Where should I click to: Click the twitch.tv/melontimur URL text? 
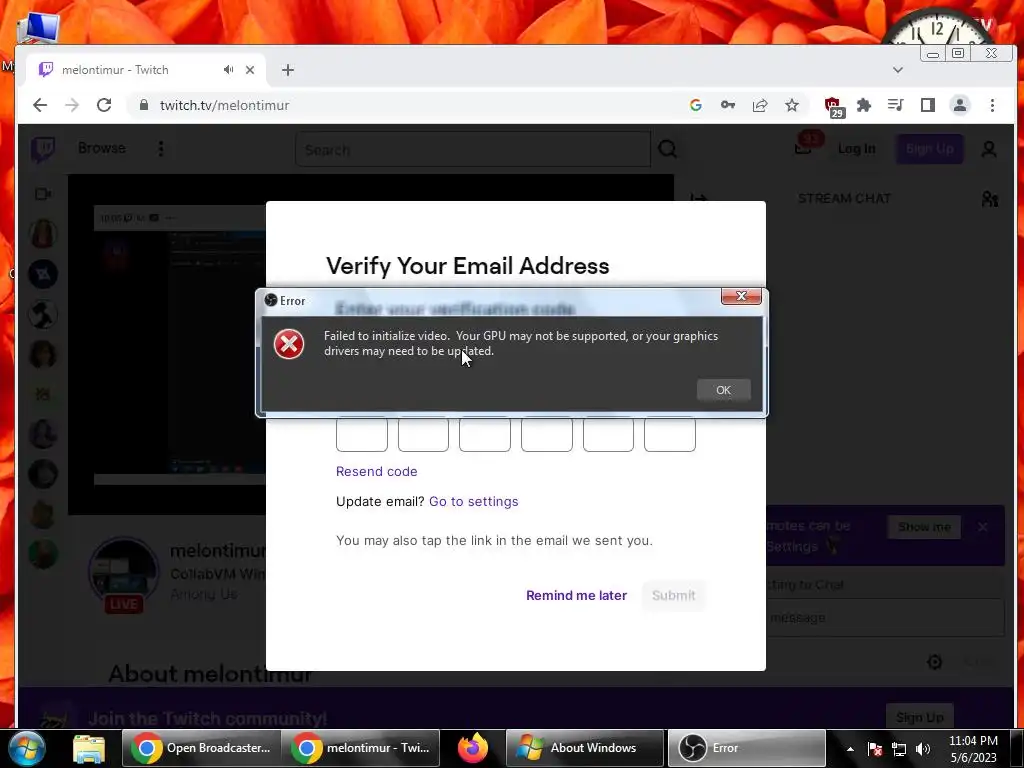[224, 105]
